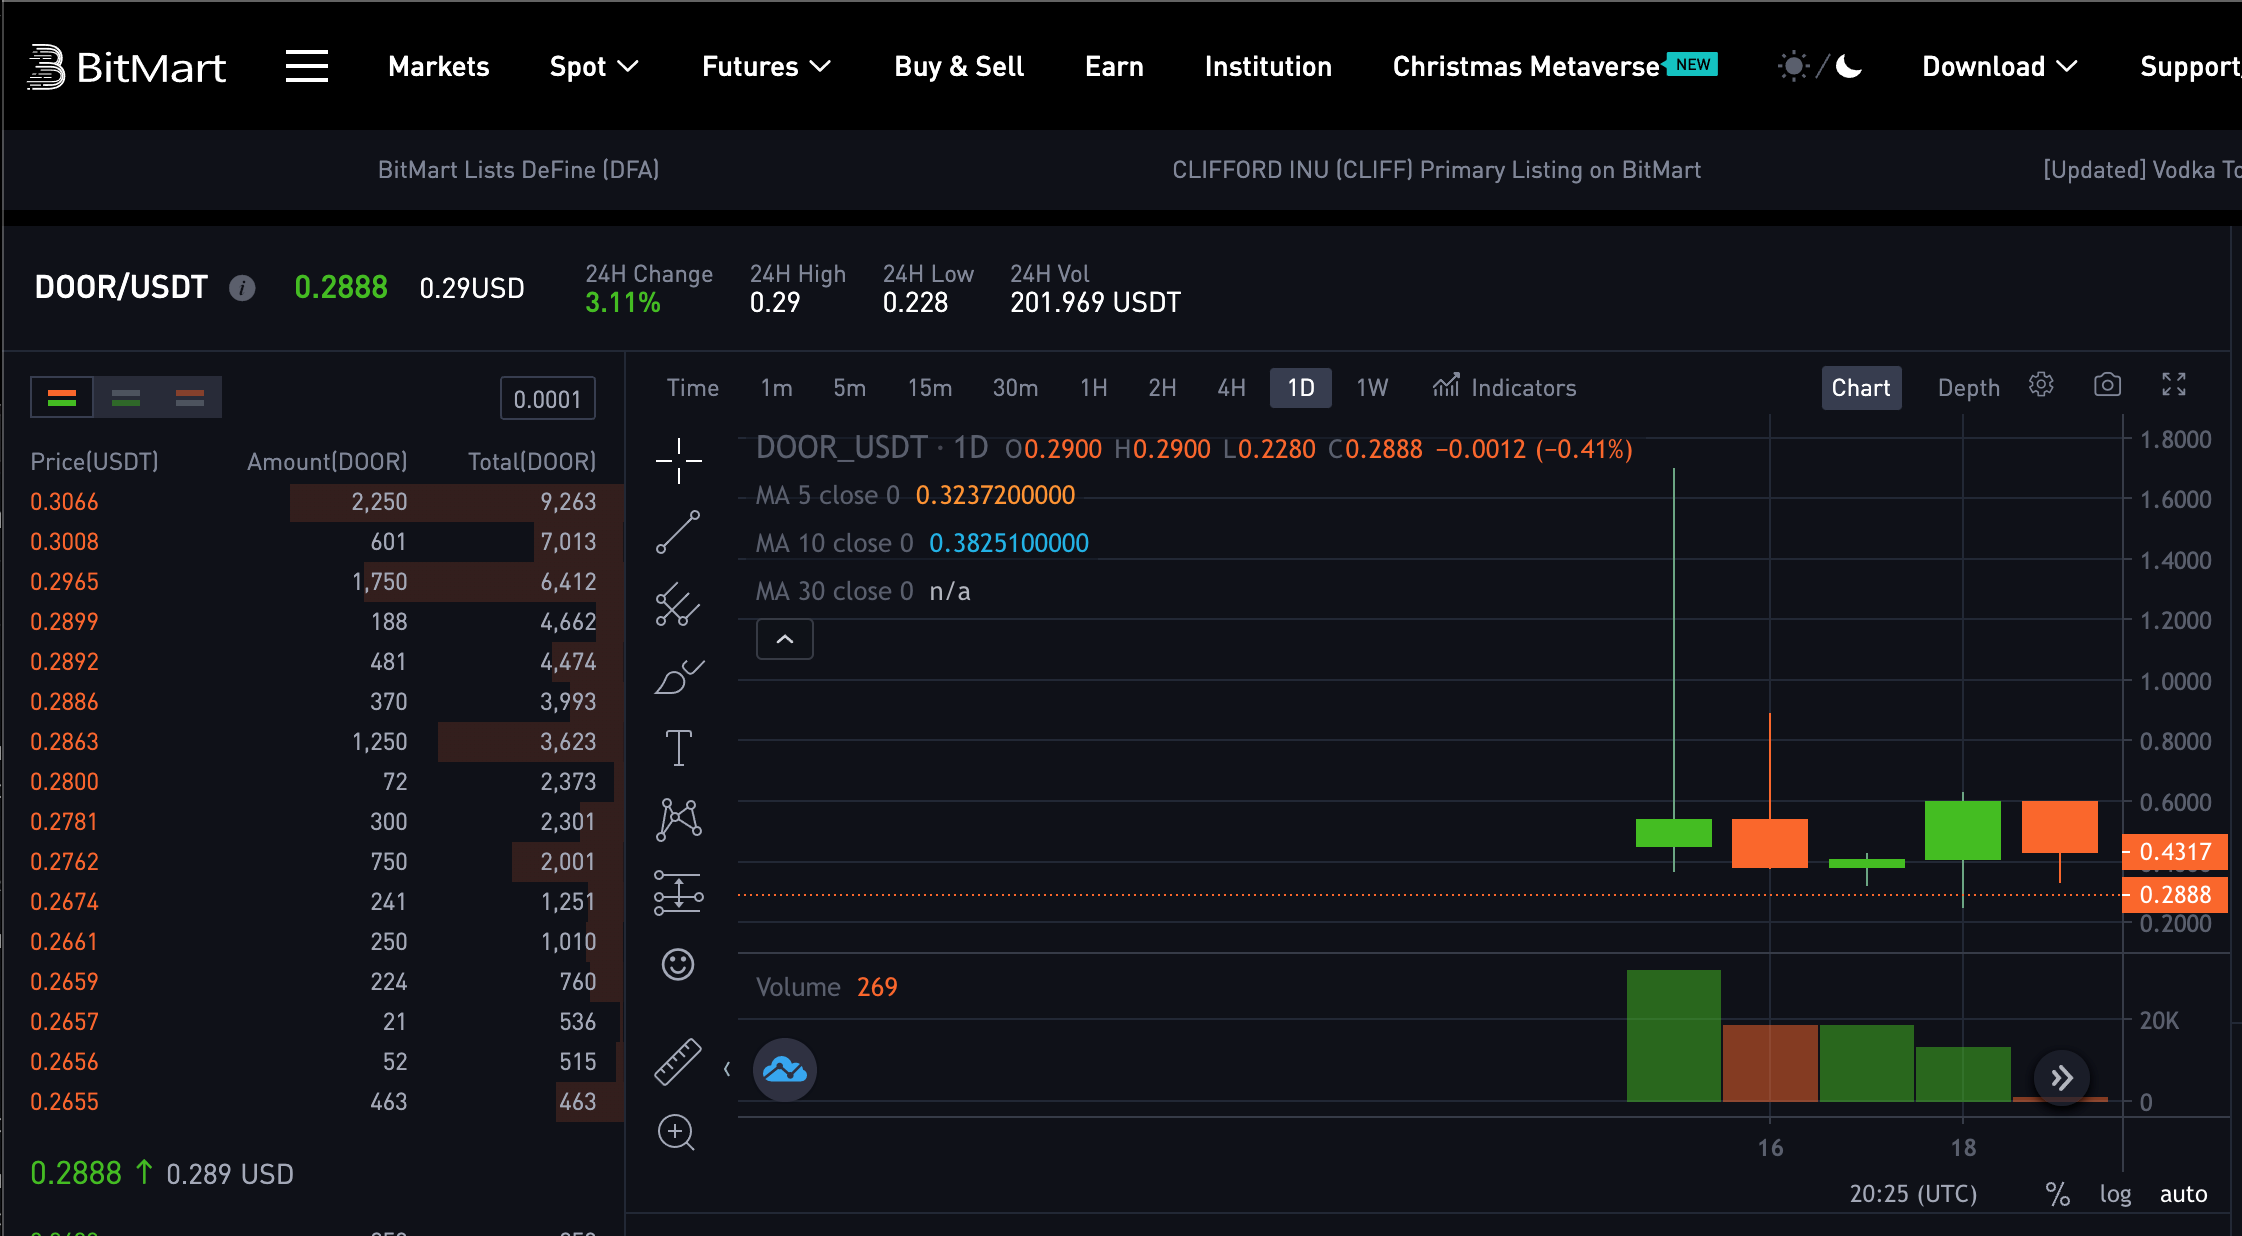Switch to light theme sun icon
The image size is (2242, 1236).
(1794, 67)
